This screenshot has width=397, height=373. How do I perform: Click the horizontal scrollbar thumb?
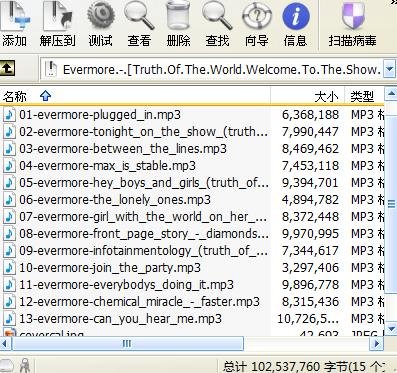tap(128, 343)
